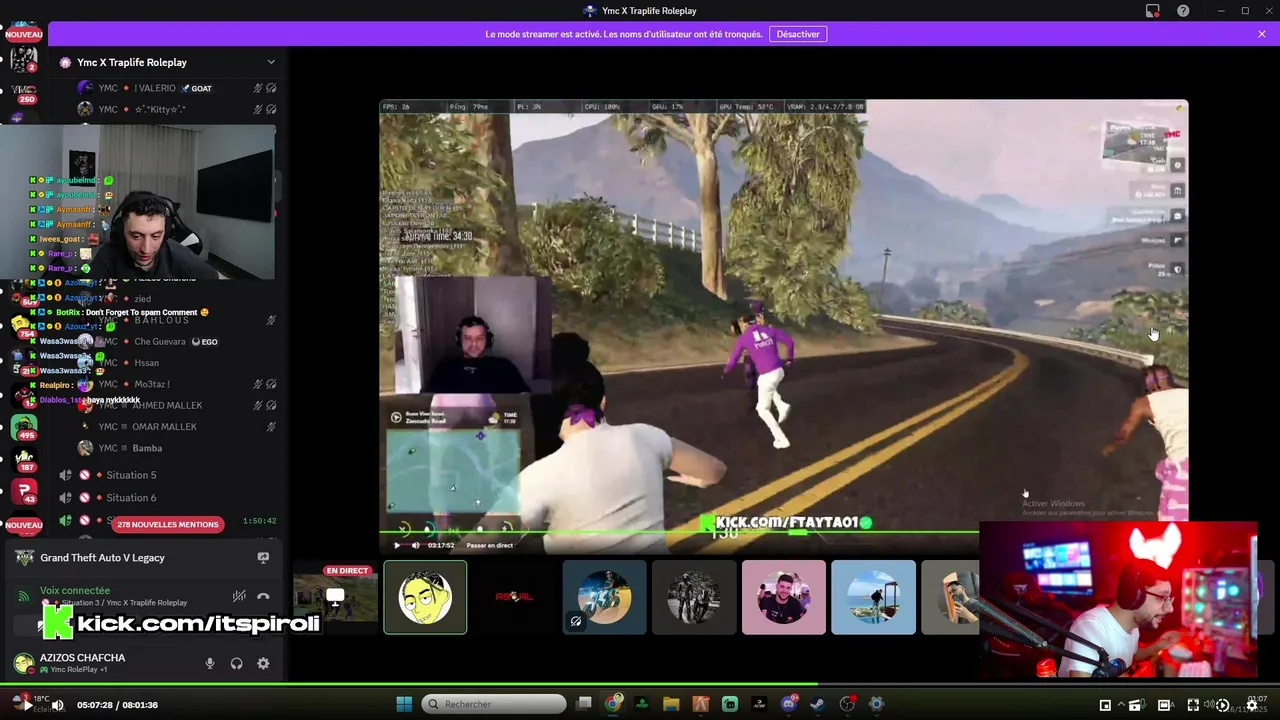Open video player settings gear
Viewport: 1280px width, 720px height.
tap(1252, 705)
